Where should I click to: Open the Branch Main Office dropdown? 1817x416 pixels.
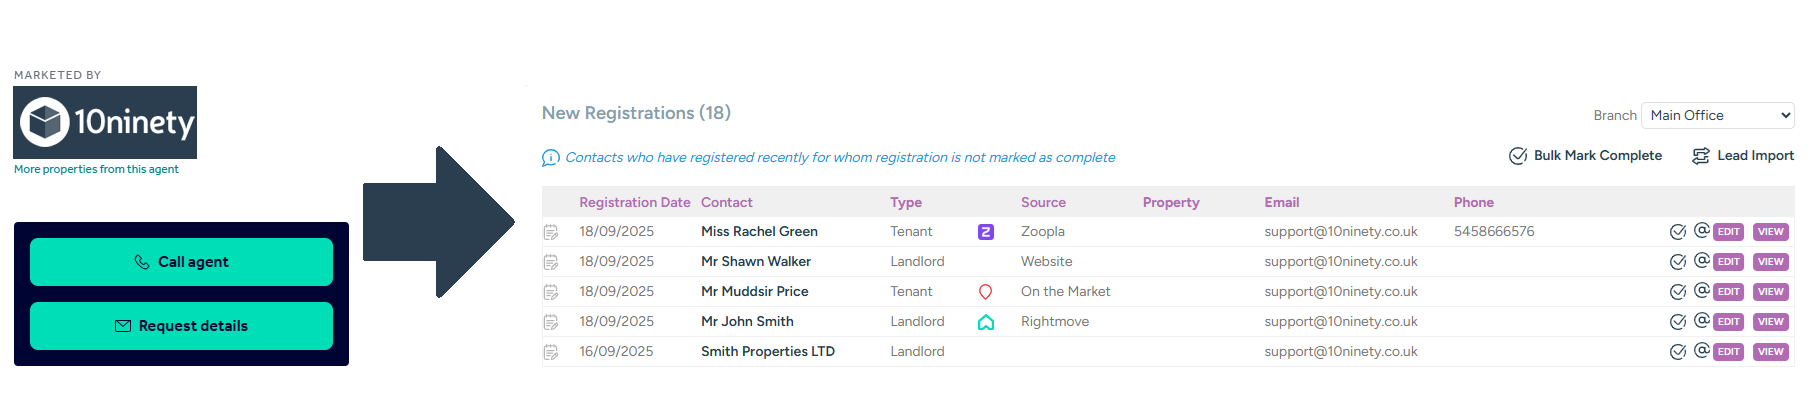[1717, 116]
